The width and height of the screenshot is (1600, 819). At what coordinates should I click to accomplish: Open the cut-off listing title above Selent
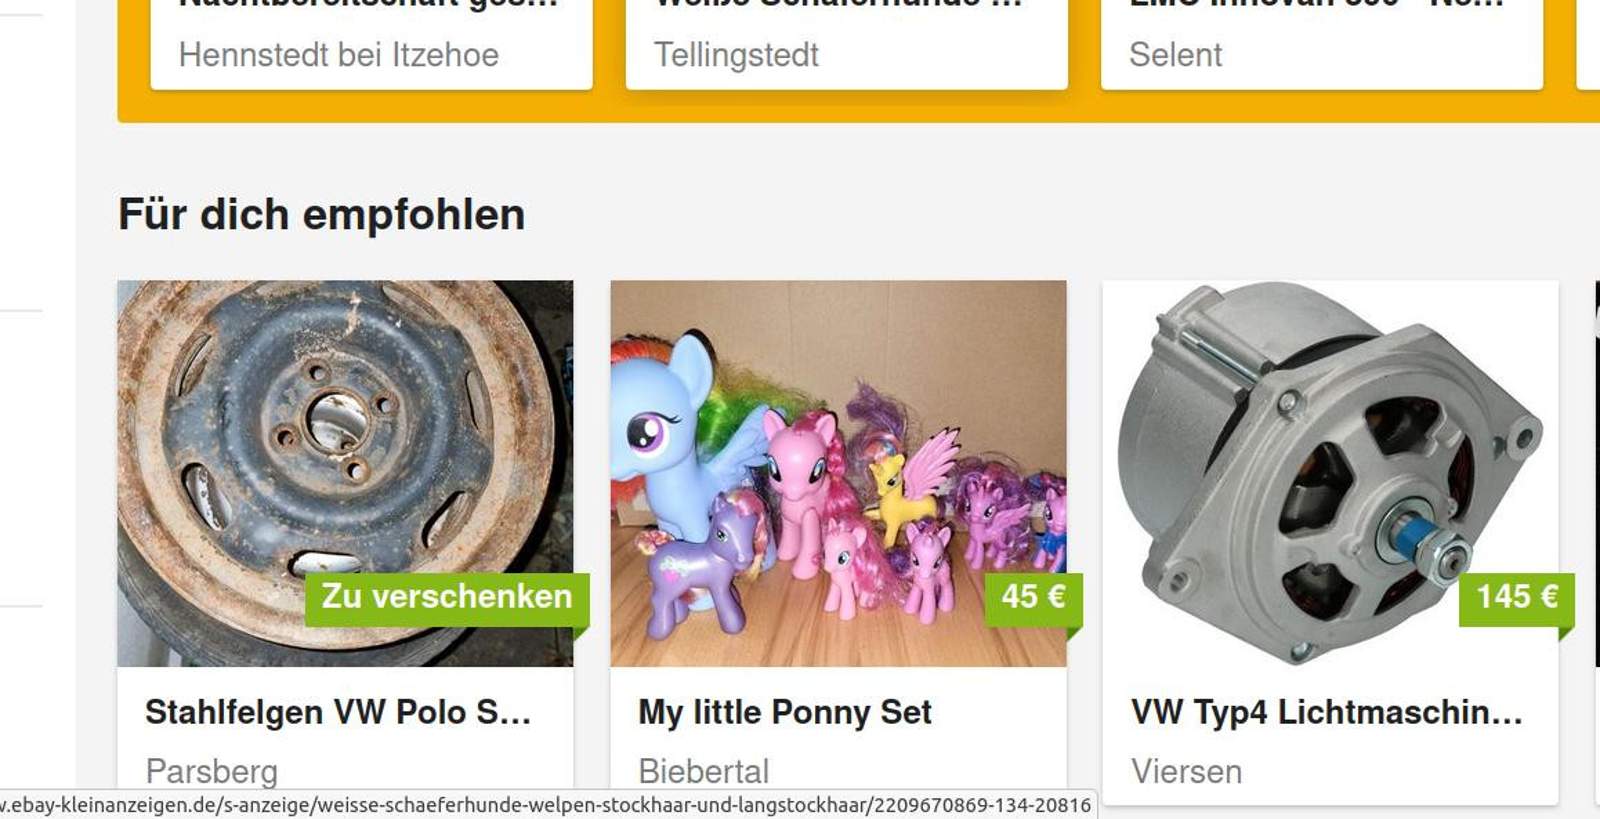tap(1316, 5)
